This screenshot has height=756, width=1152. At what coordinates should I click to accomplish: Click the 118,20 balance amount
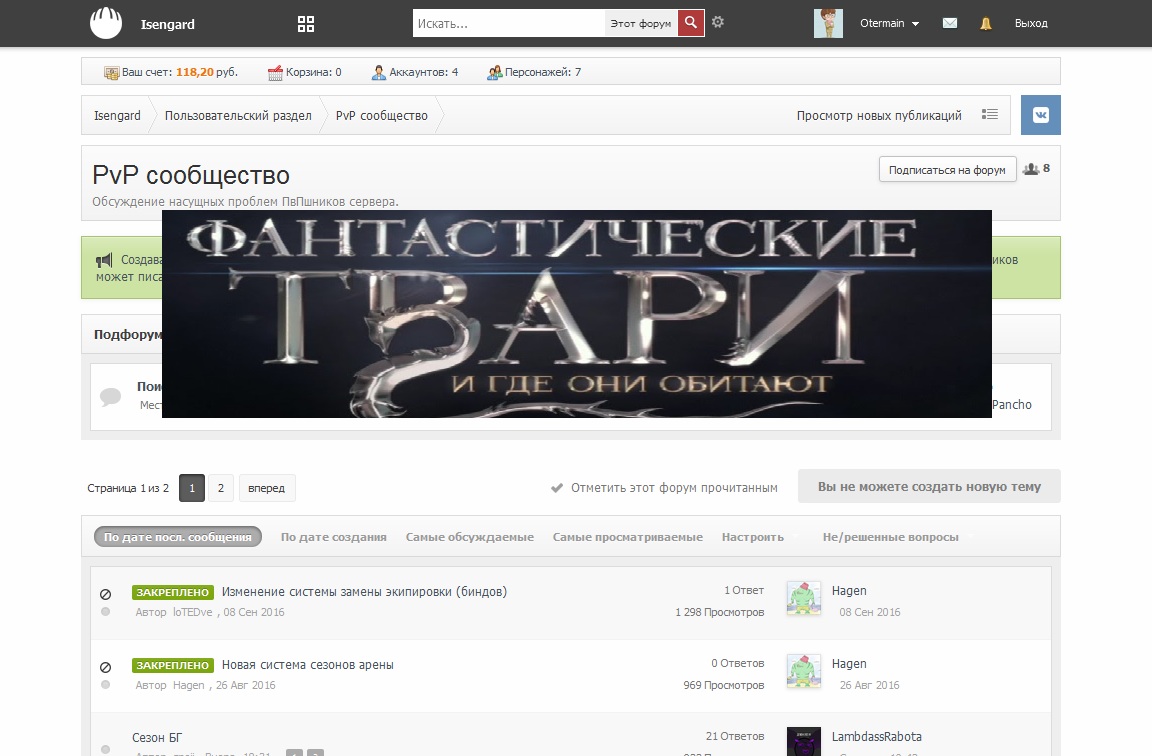pyautogui.click(x=195, y=72)
